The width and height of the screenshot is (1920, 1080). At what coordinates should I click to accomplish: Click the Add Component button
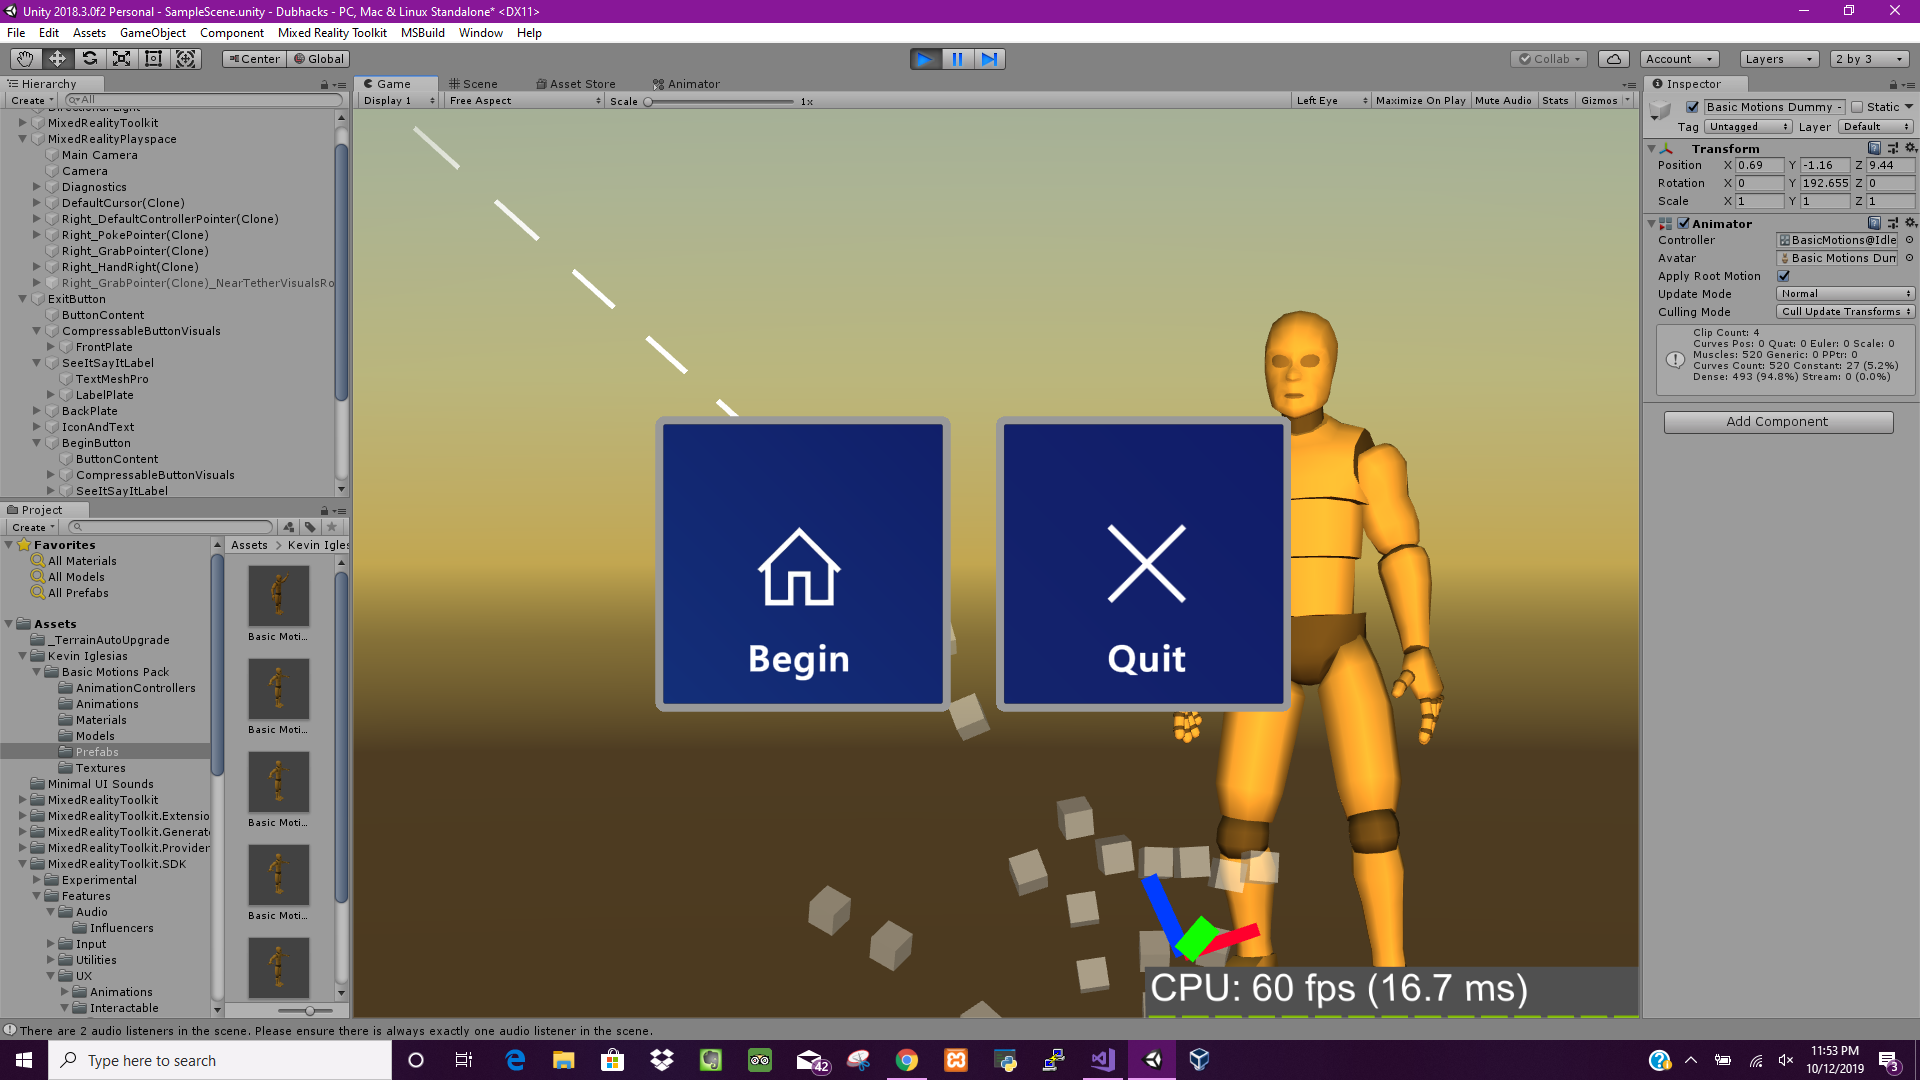coord(1777,422)
